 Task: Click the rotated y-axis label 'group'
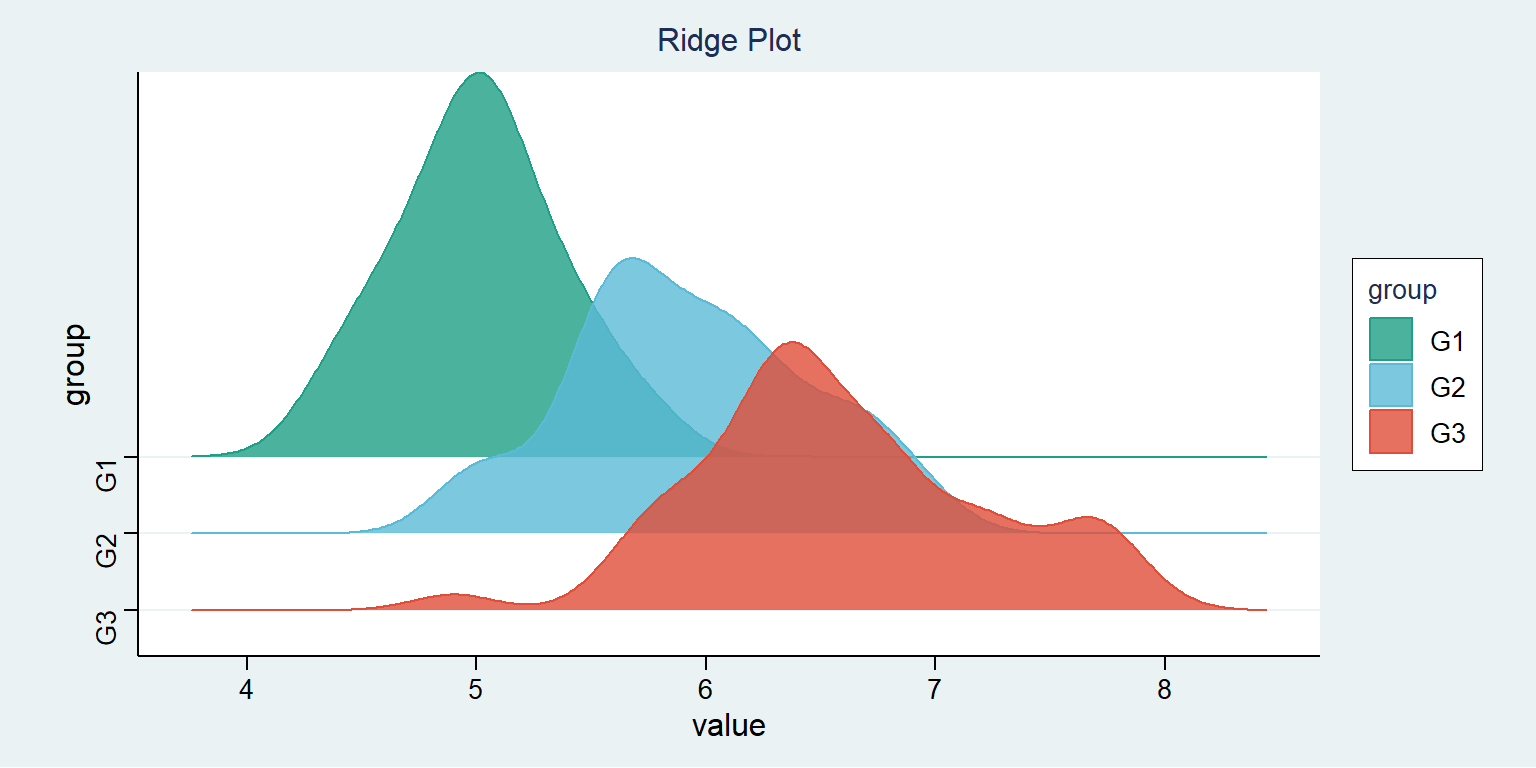pos(76,364)
